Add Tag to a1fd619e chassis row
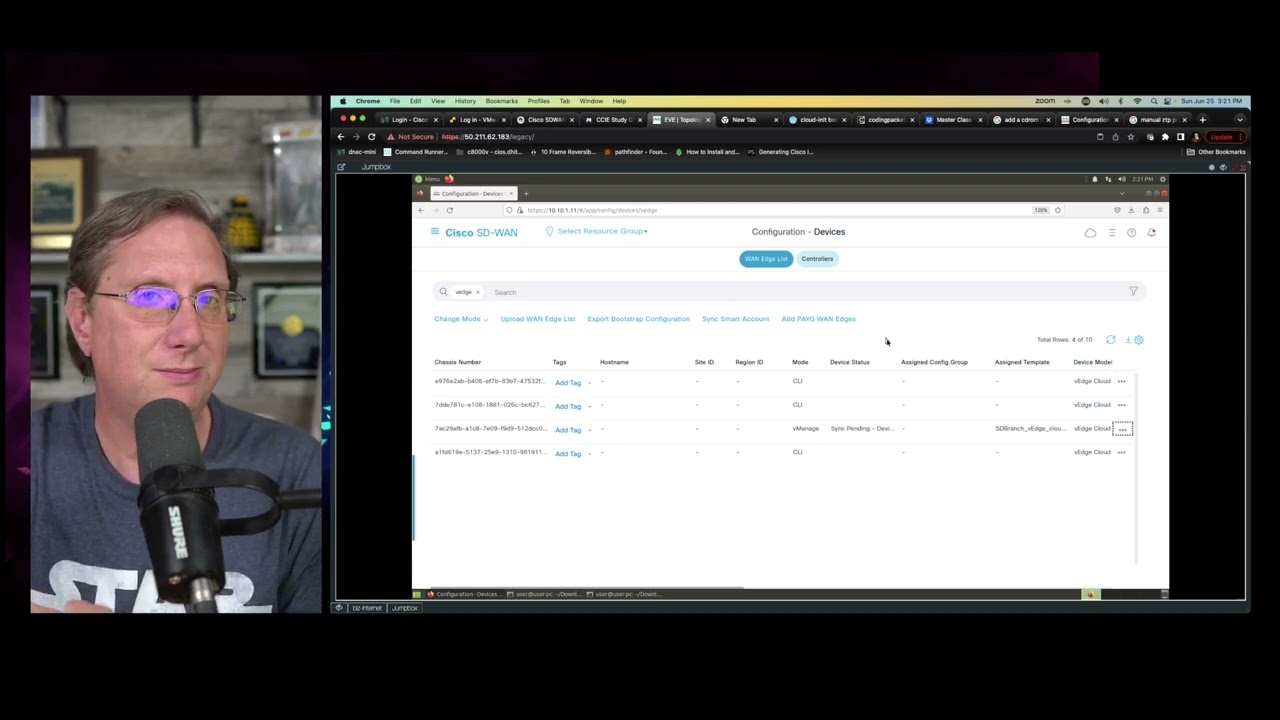This screenshot has width=1280, height=720. (568, 453)
